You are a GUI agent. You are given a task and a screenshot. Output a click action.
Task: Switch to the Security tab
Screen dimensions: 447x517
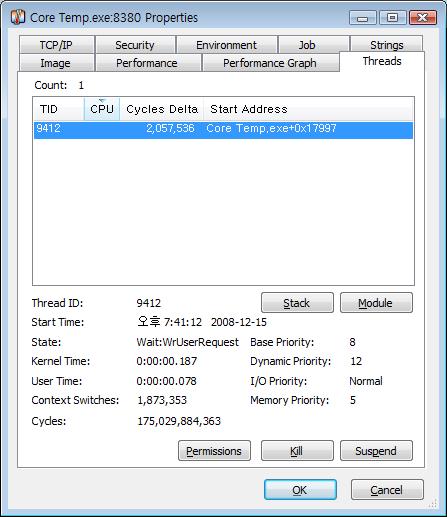(x=135, y=45)
